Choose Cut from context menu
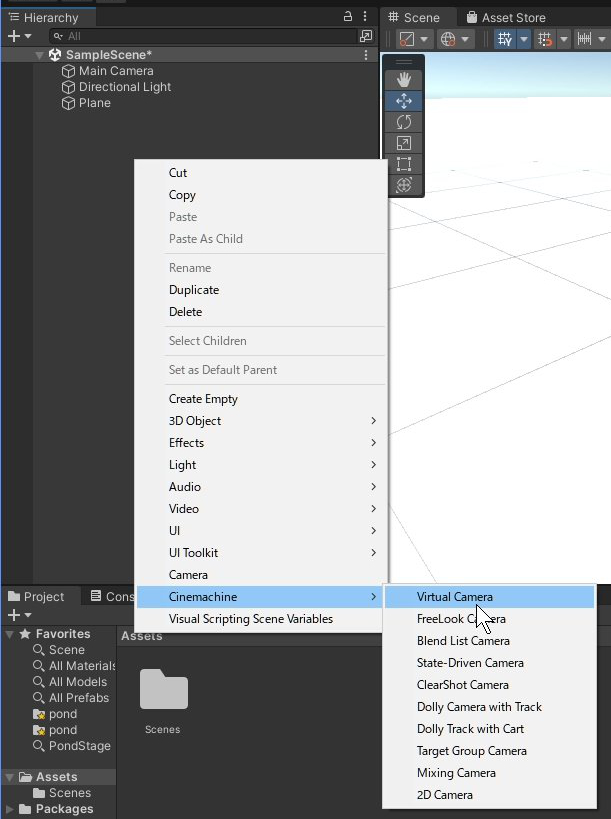Viewport: 611px width, 819px height. pos(261,173)
